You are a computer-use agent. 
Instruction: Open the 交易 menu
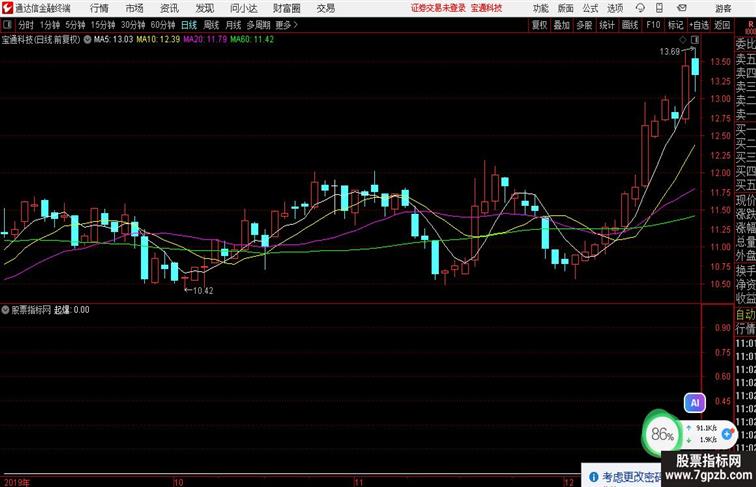pos(325,8)
